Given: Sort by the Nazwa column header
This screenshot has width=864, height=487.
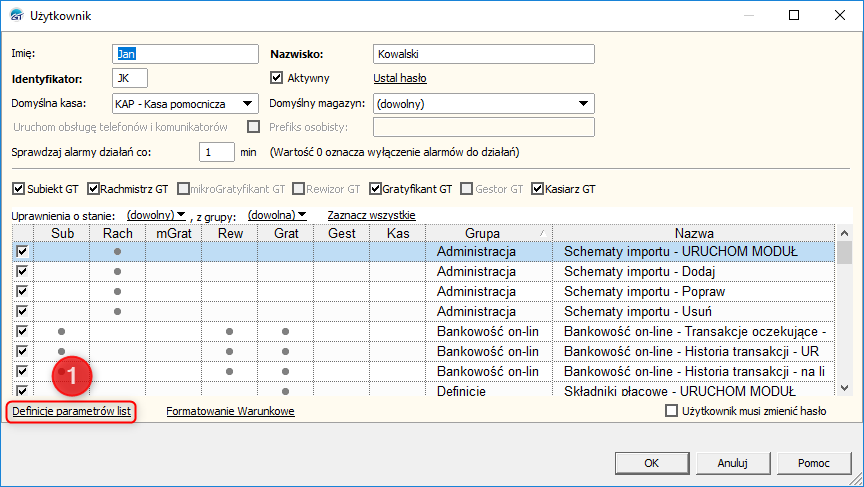Looking at the screenshot, I should tap(693, 232).
